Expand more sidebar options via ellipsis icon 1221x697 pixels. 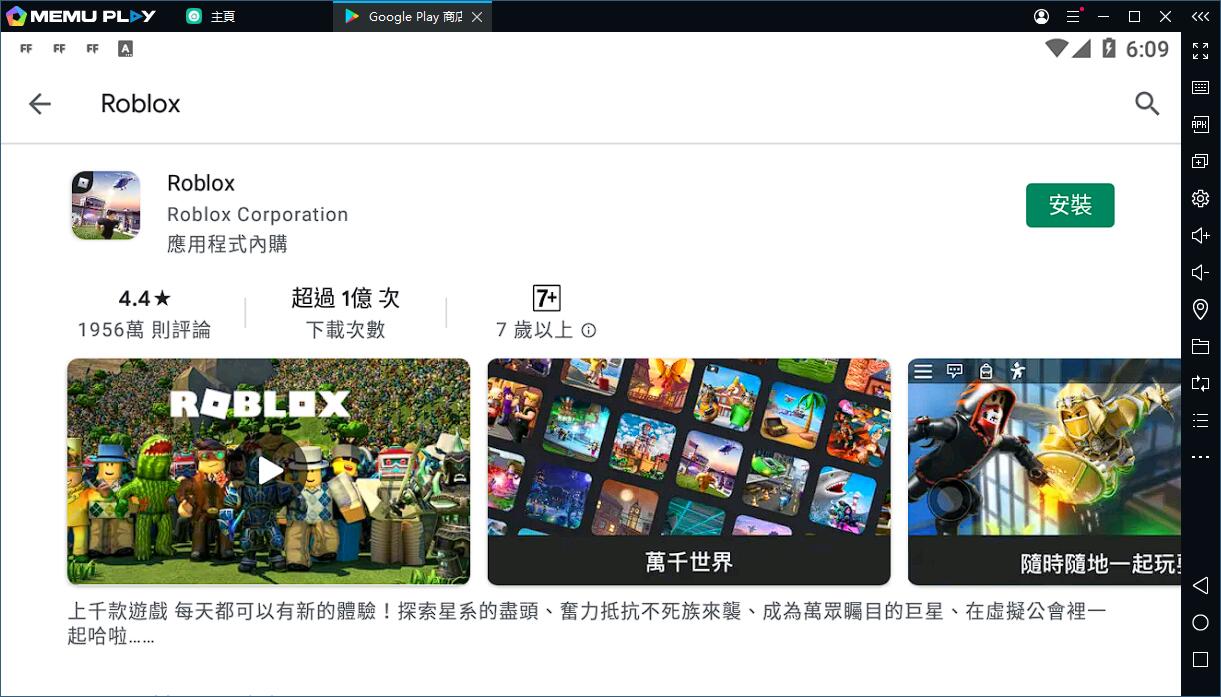pos(1200,456)
